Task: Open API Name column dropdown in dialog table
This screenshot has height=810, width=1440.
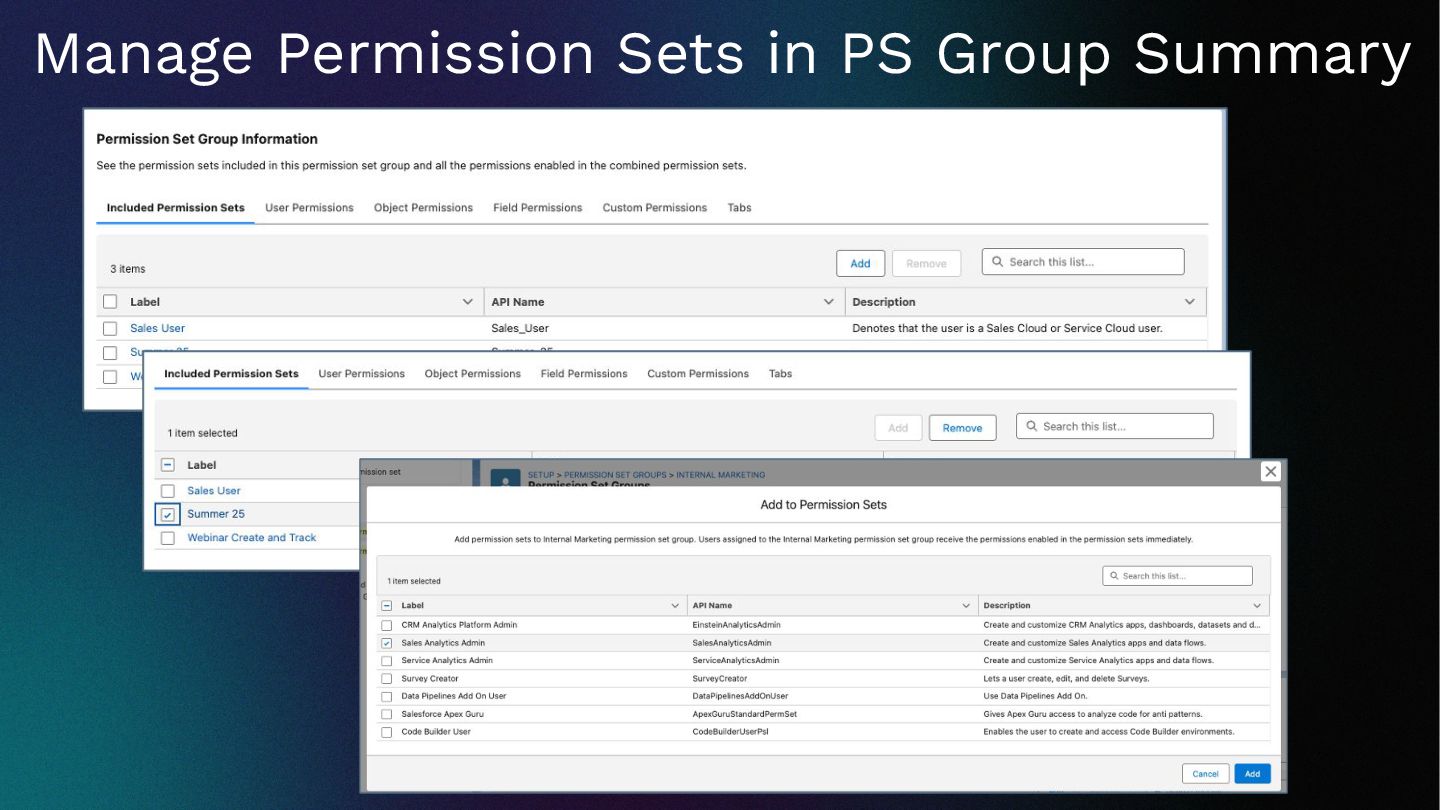Action: point(966,606)
